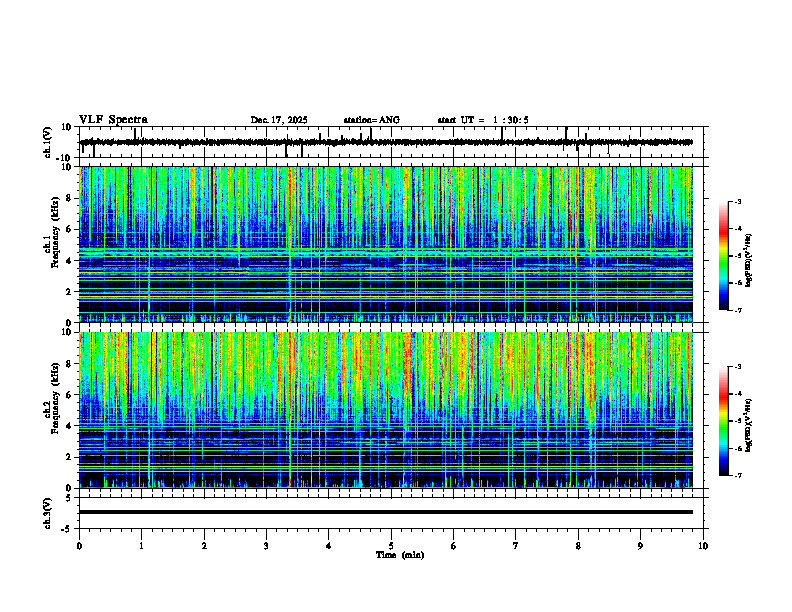The width and height of the screenshot is (792, 612).
Task: Click the time axis tick label "8"
Action: point(578,546)
